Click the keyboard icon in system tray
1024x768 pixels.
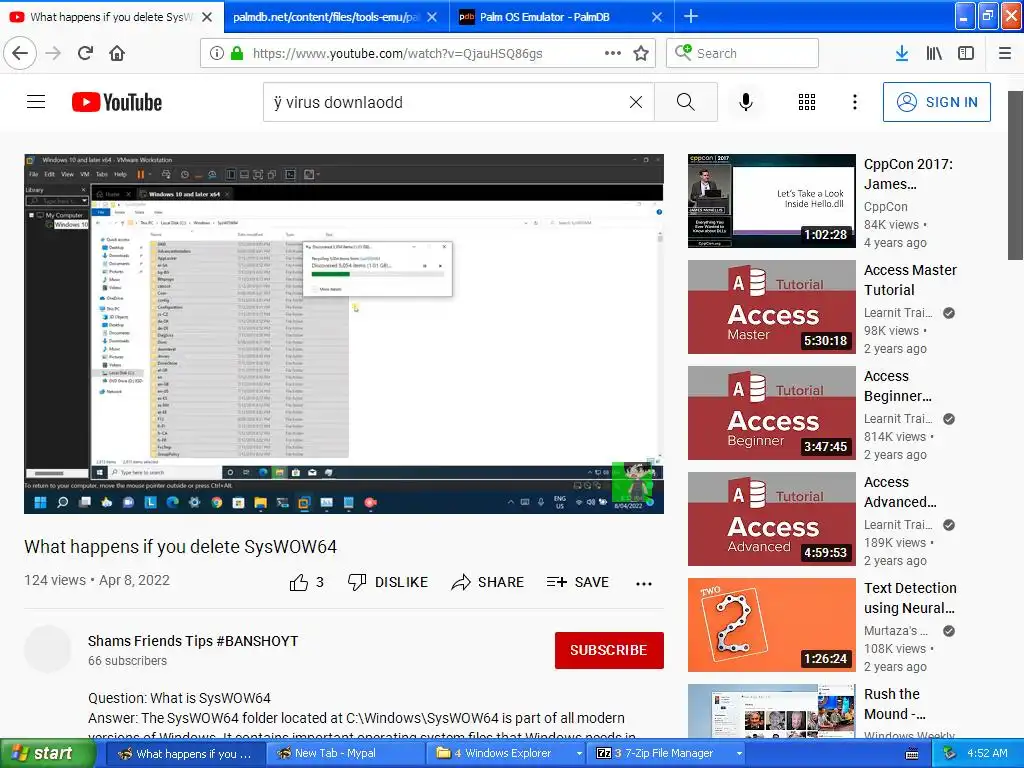pyautogui.click(x=912, y=754)
